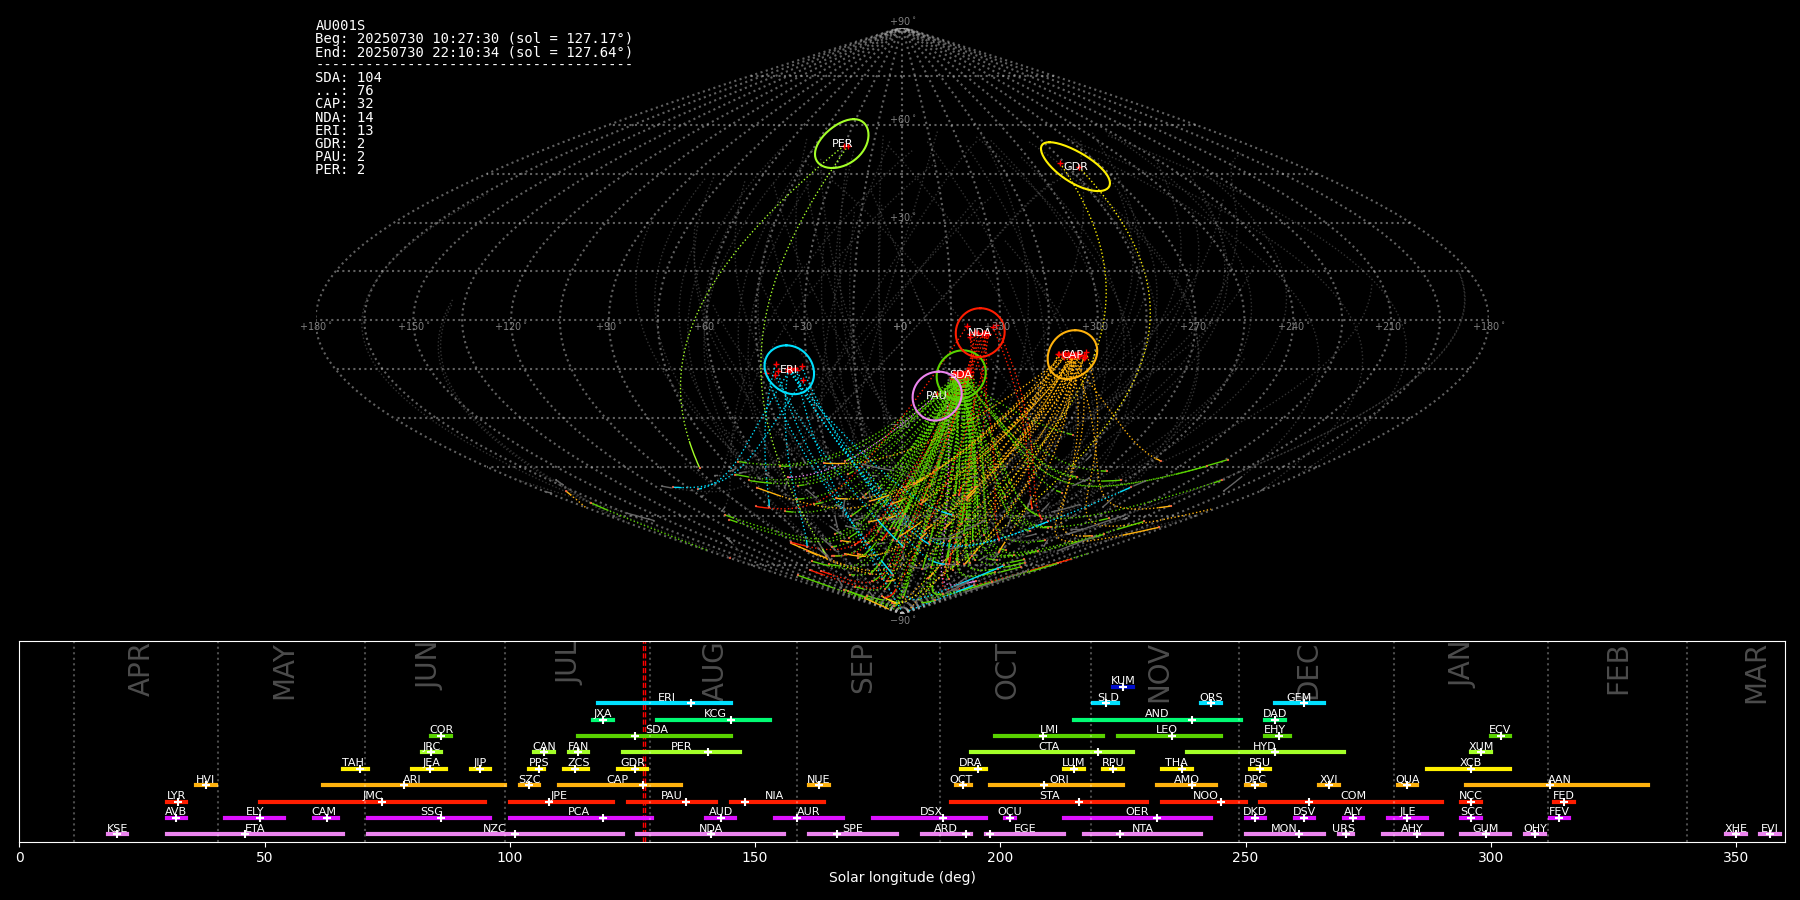
Task: Select the AND shower bar in timeline
Action: coord(1157,720)
